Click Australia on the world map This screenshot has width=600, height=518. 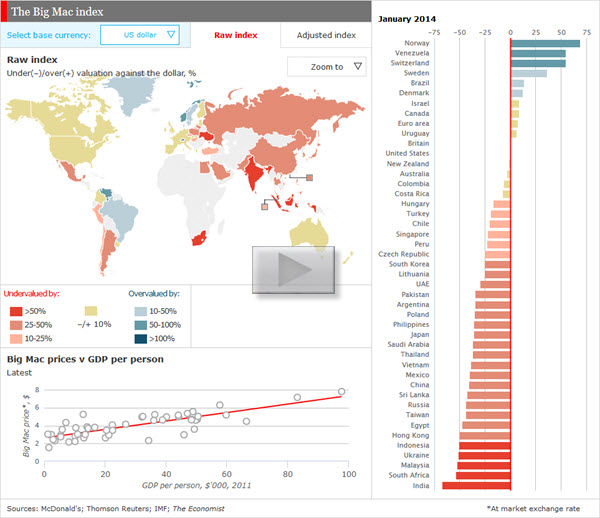coord(316,235)
